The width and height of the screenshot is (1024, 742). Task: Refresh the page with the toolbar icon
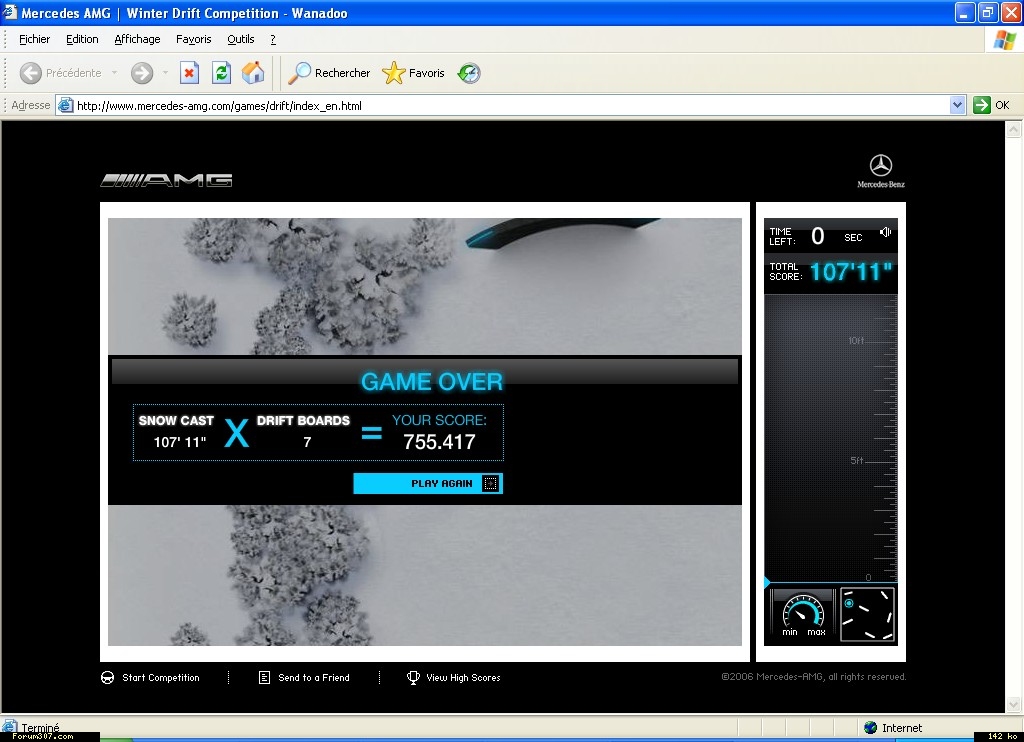point(221,73)
